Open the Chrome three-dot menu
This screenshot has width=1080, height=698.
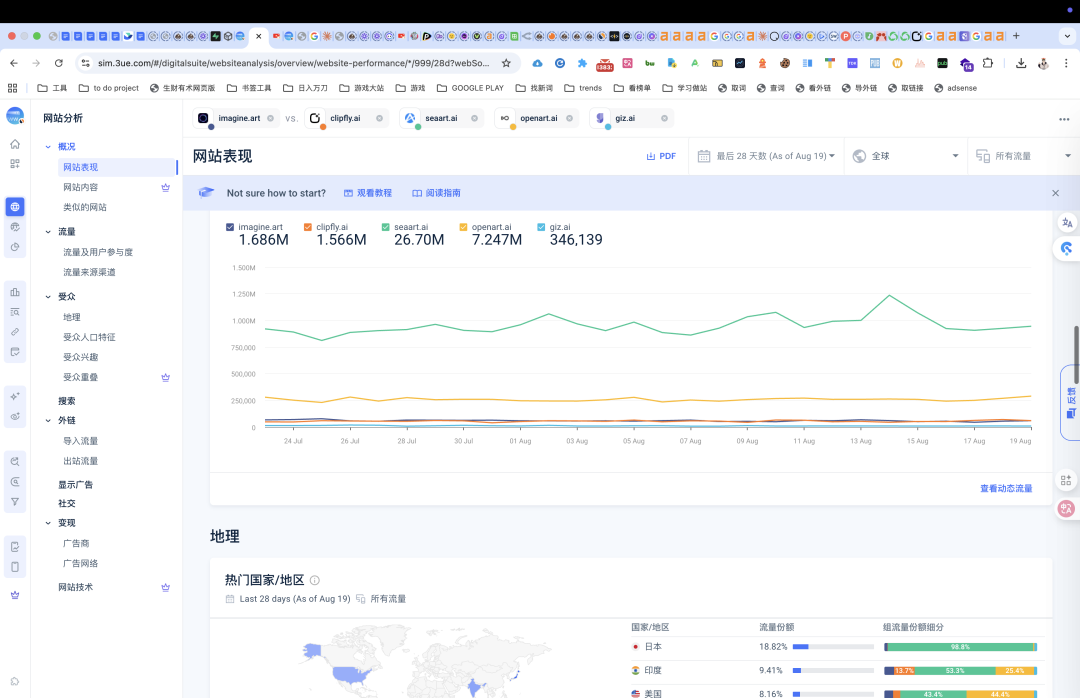coord(1066,63)
